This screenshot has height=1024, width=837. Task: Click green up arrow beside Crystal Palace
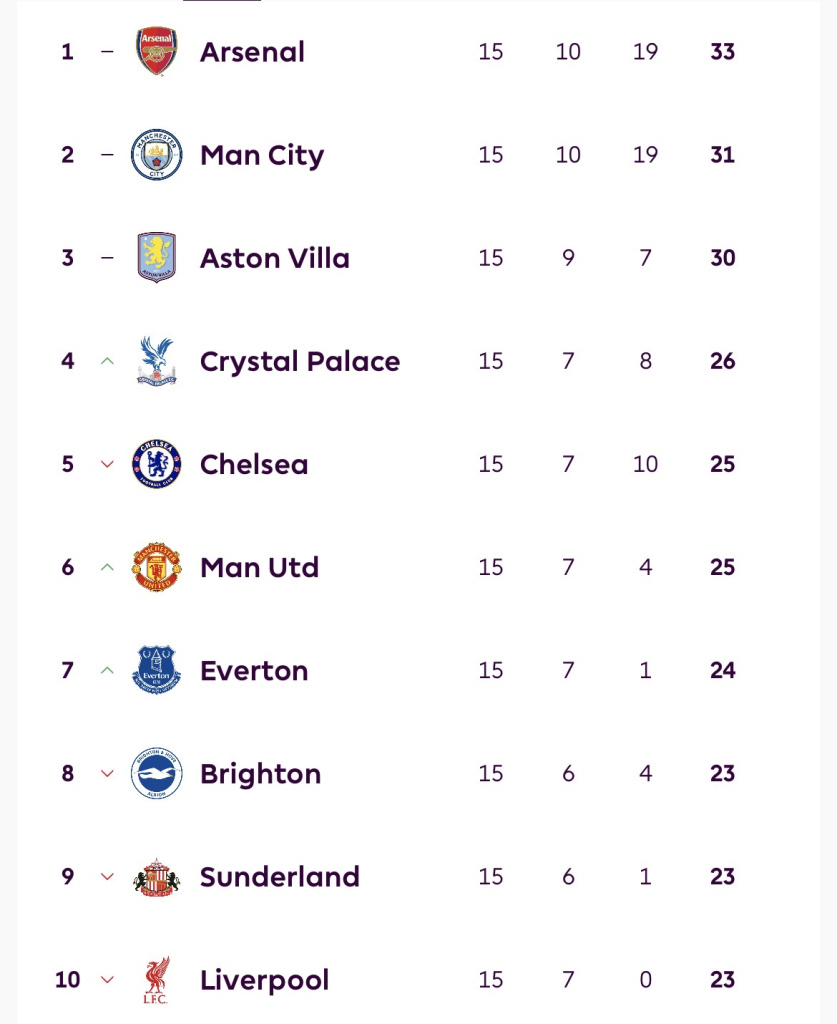coord(108,361)
